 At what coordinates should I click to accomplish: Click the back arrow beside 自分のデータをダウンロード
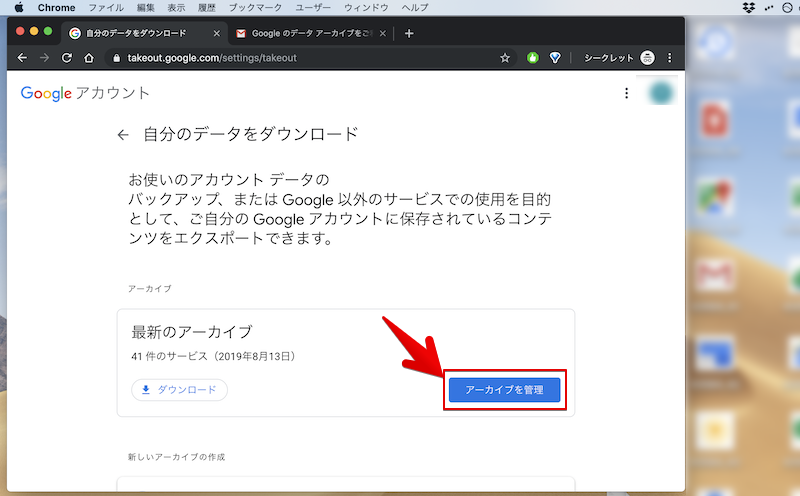[x=123, y=134]
